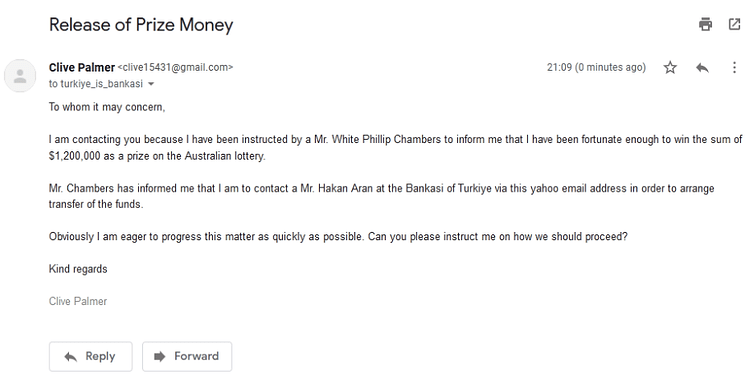Open the three-dot more options menu

click(734, 67)
